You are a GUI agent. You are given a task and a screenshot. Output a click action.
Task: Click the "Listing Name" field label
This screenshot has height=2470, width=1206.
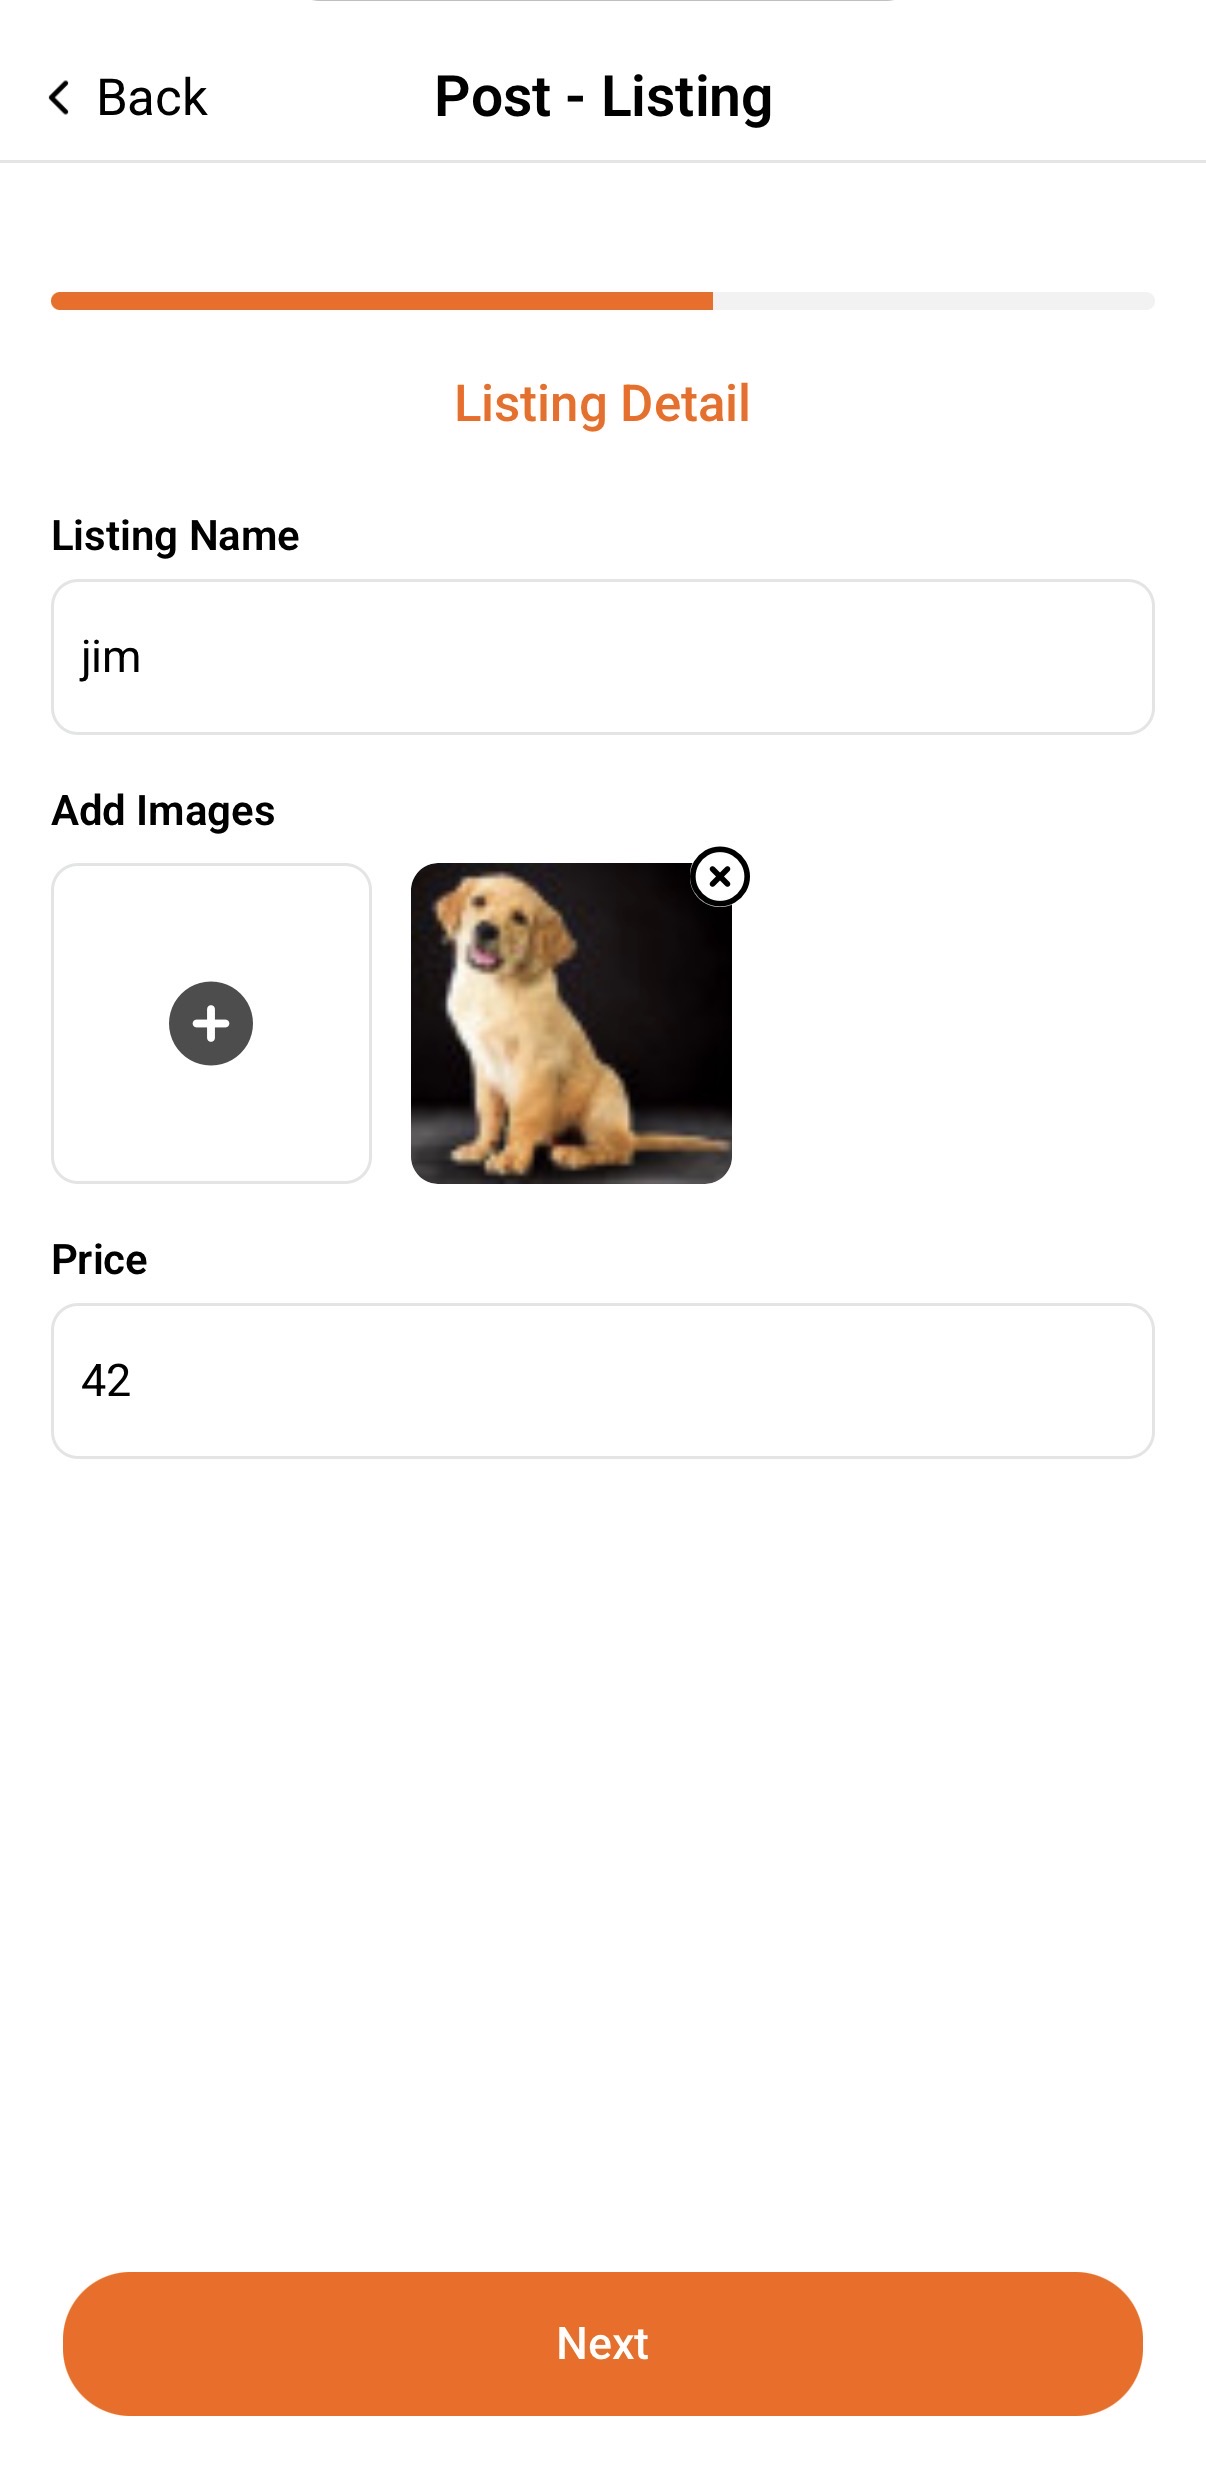[x=175, y=536]
